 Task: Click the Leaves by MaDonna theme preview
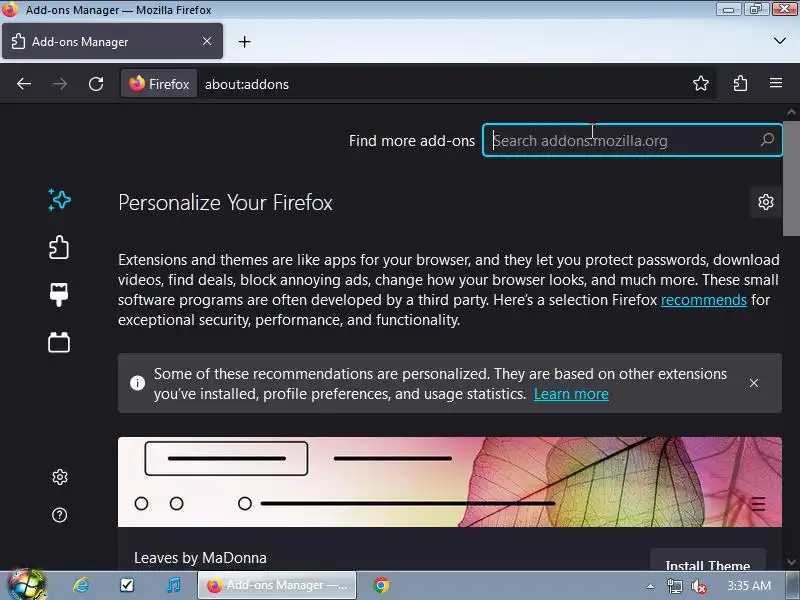tap(449, 482)
